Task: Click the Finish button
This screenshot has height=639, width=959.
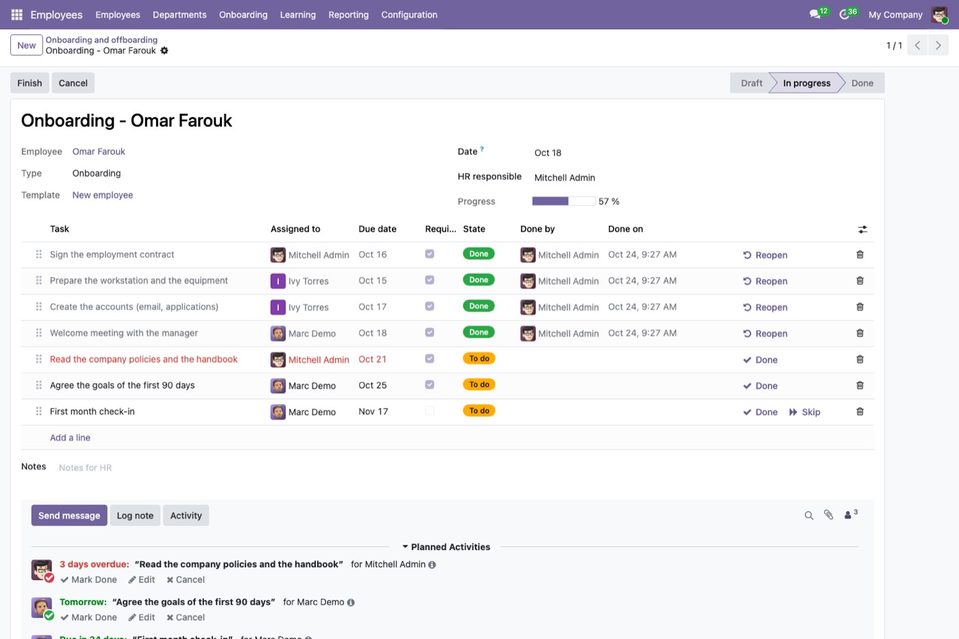Action: click(29, 83)
